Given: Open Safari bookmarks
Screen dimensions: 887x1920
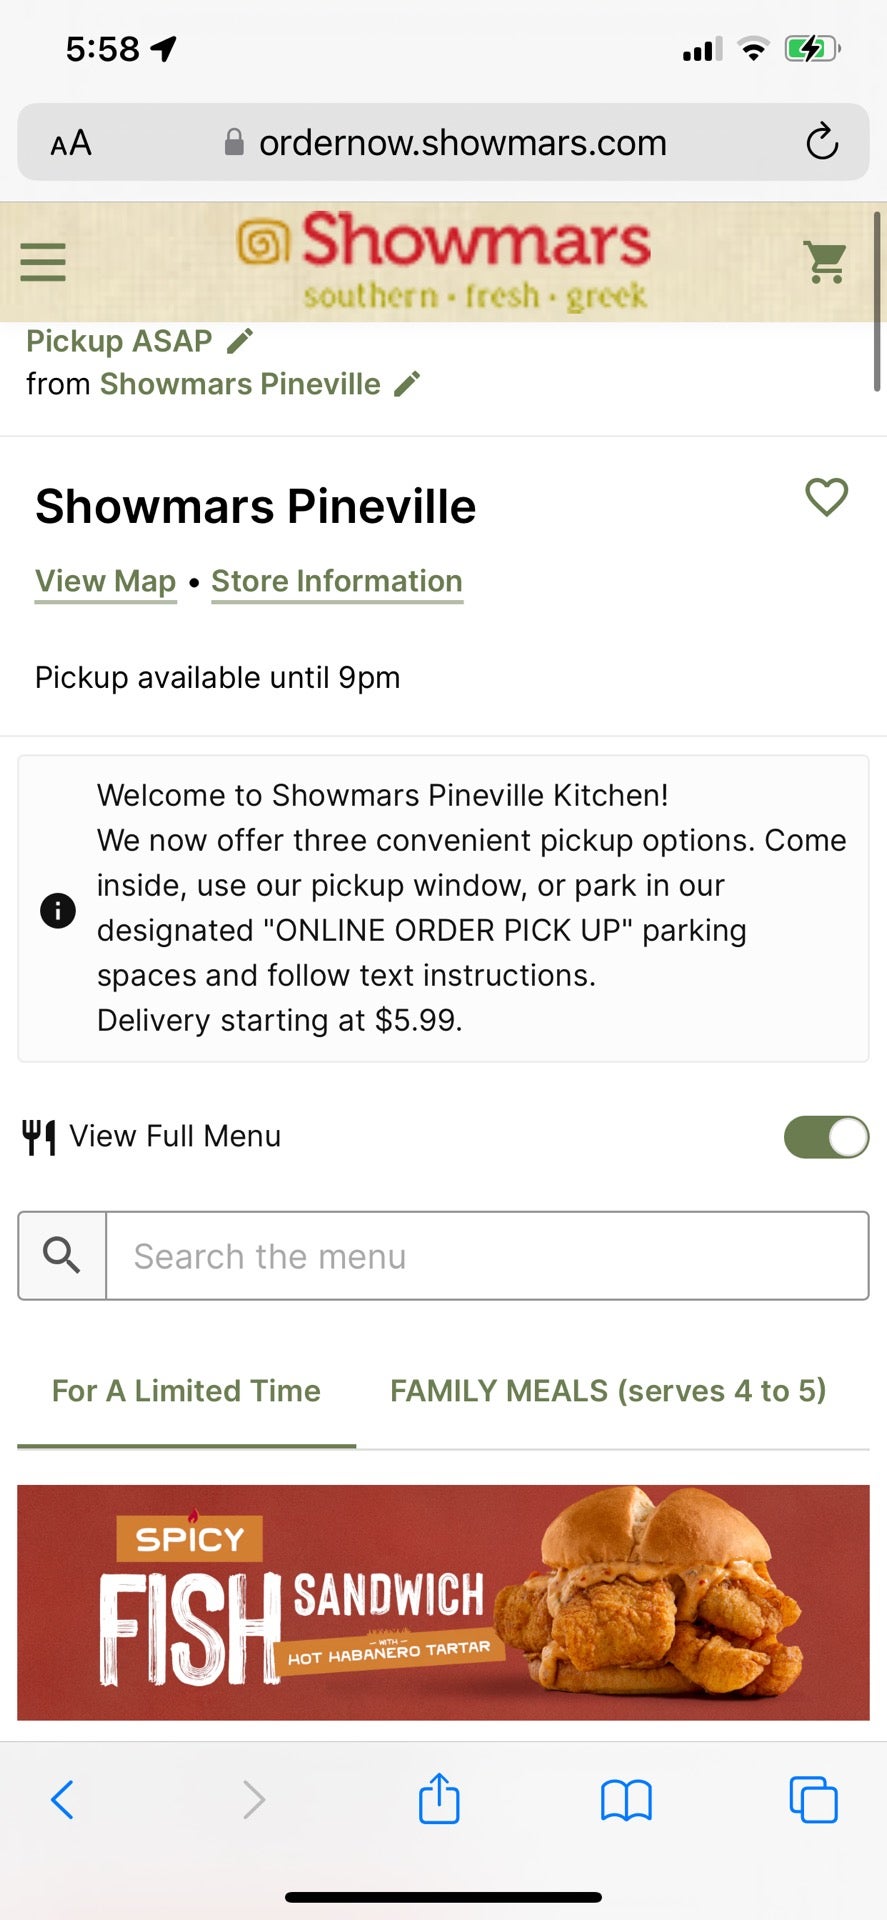Looking at the screenshot, I should click(x=626, y=1800).
